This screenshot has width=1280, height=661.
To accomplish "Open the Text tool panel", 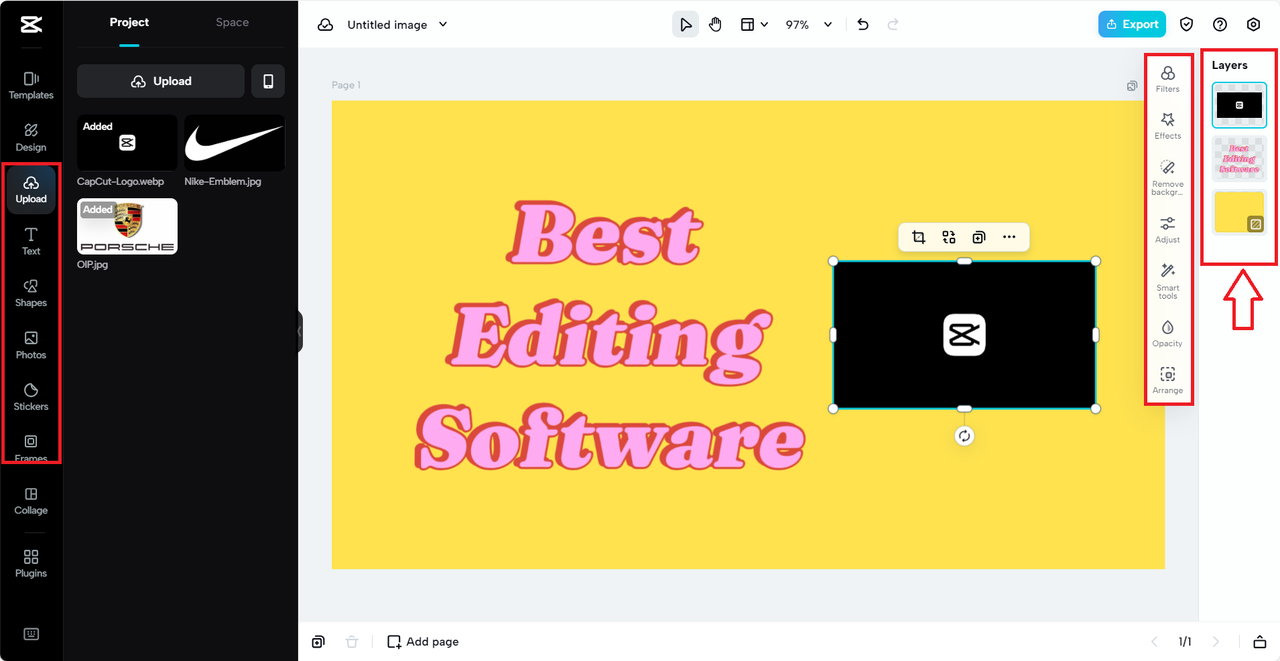I will click(x=31, y=241).
